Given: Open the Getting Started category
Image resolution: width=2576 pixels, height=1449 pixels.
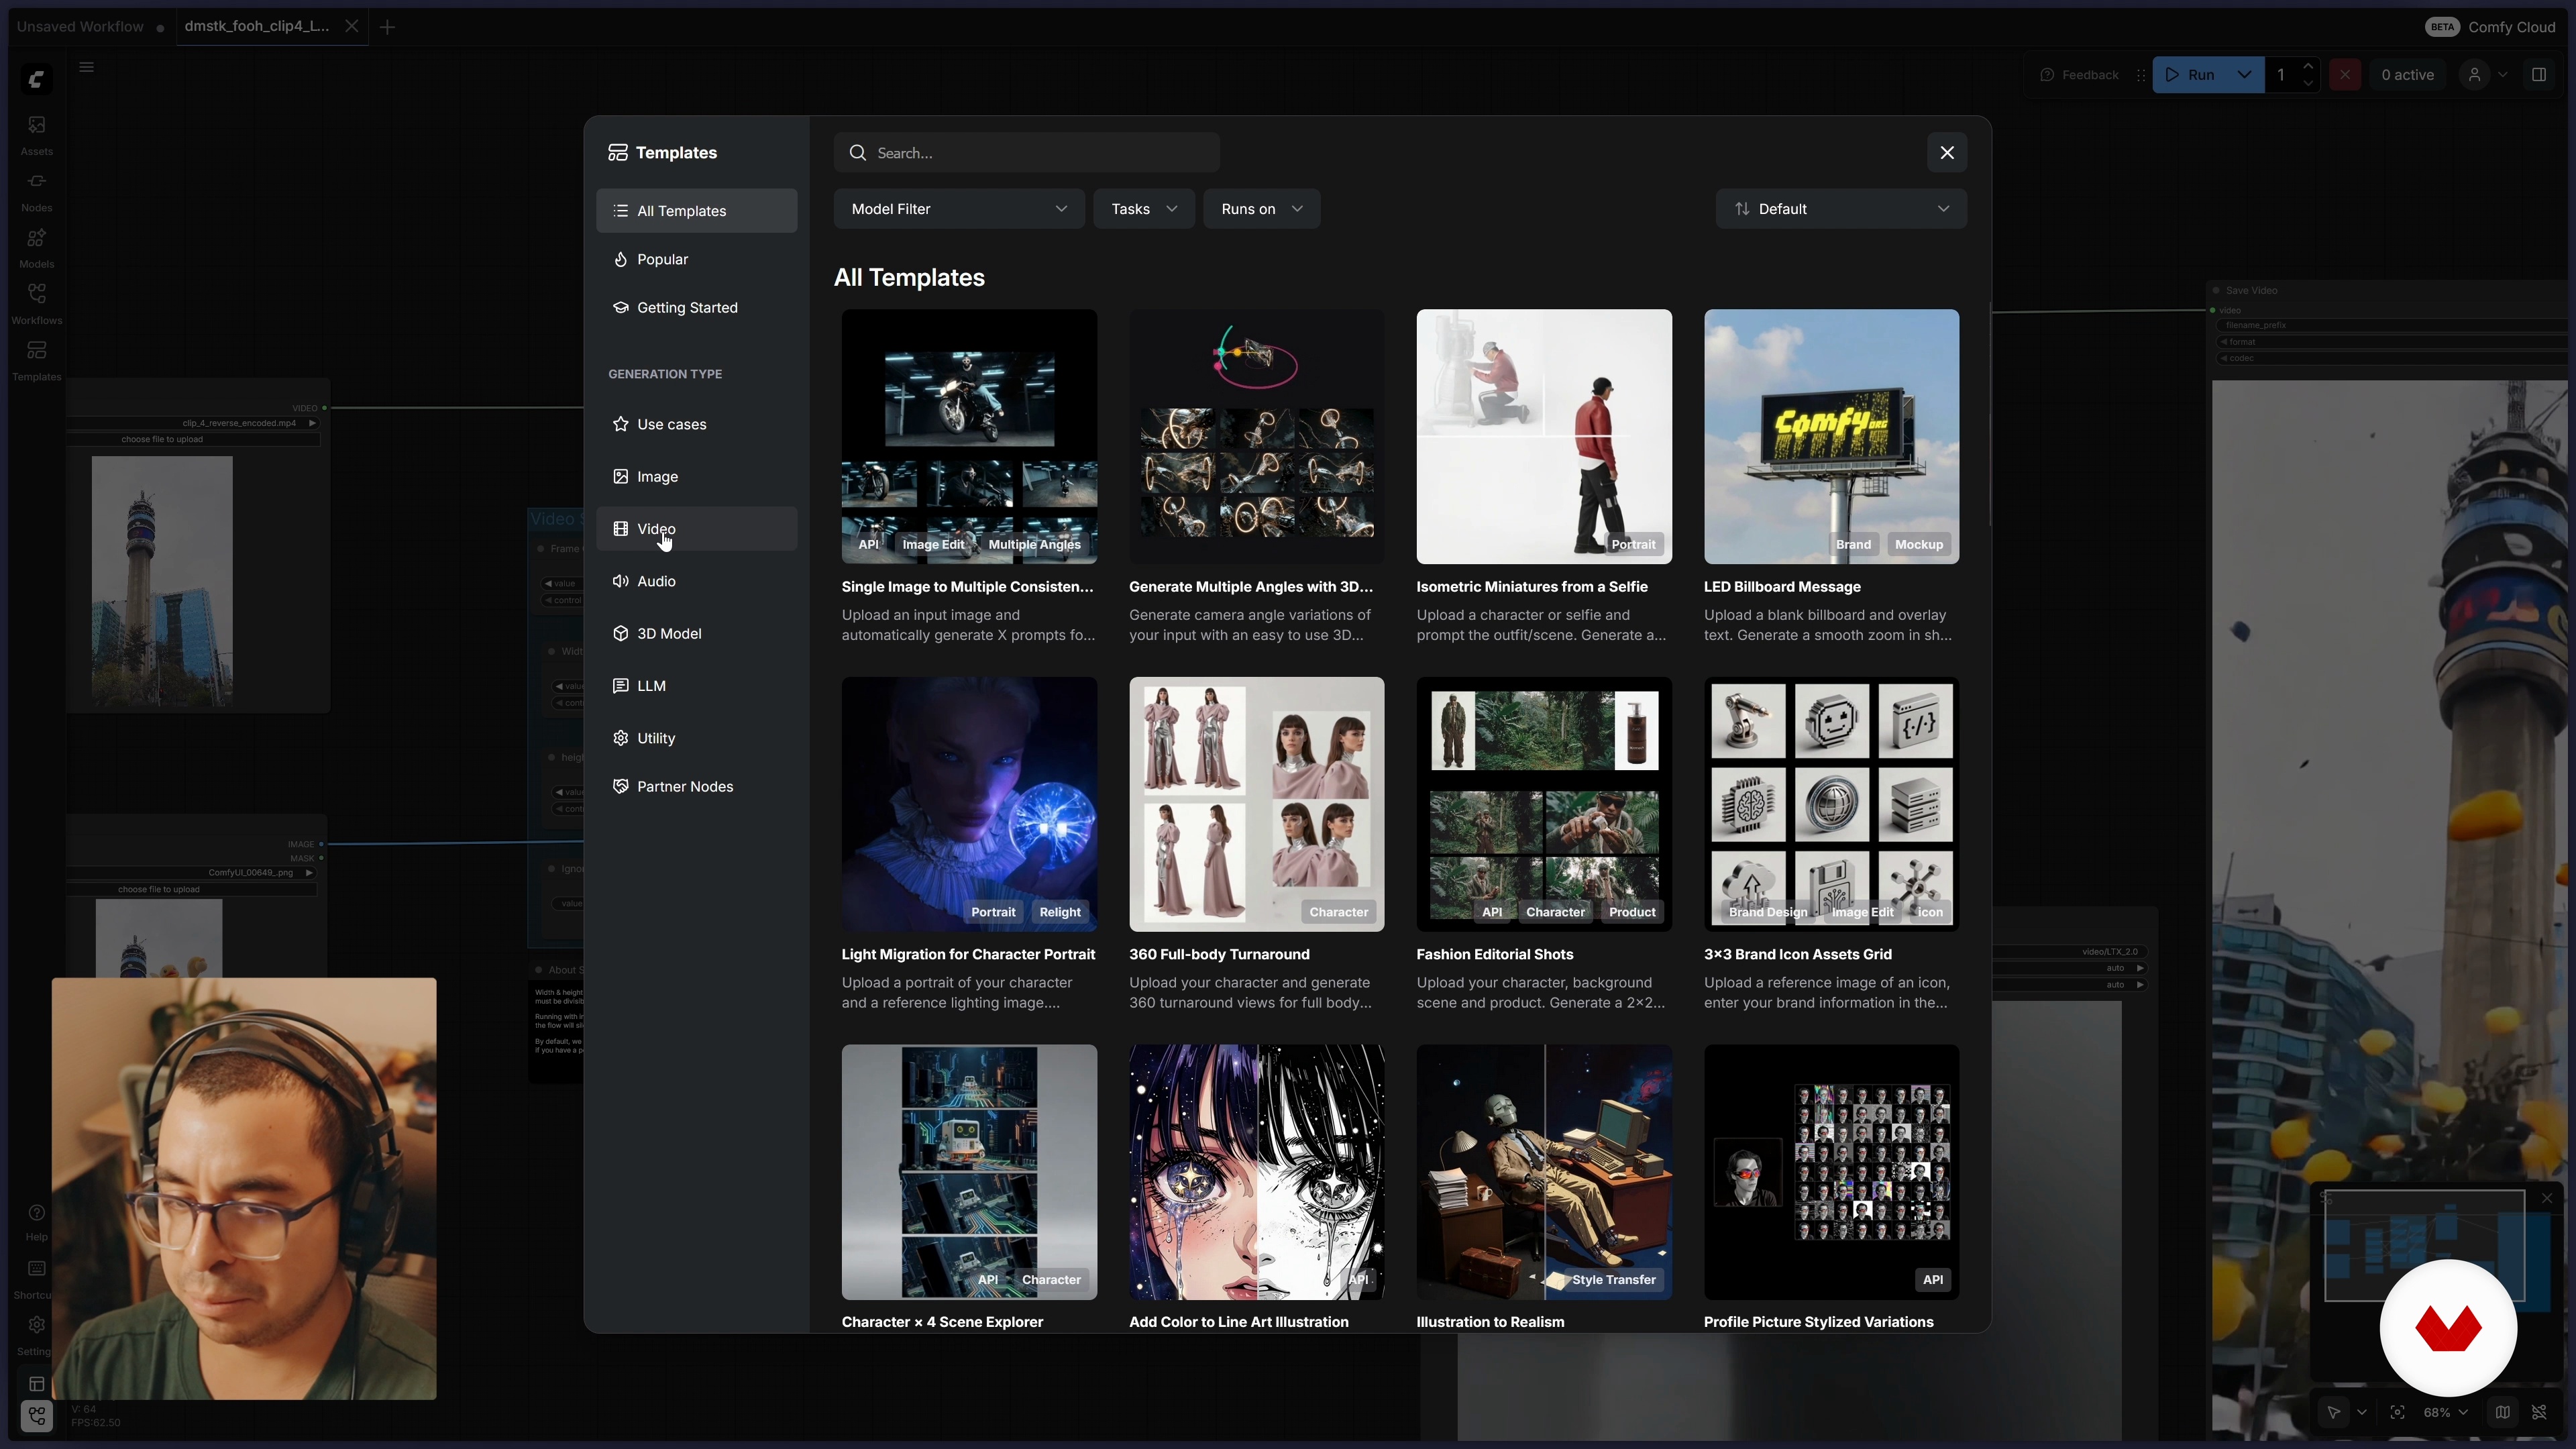Looking at the screenshot, I should [x=697, y=307].
